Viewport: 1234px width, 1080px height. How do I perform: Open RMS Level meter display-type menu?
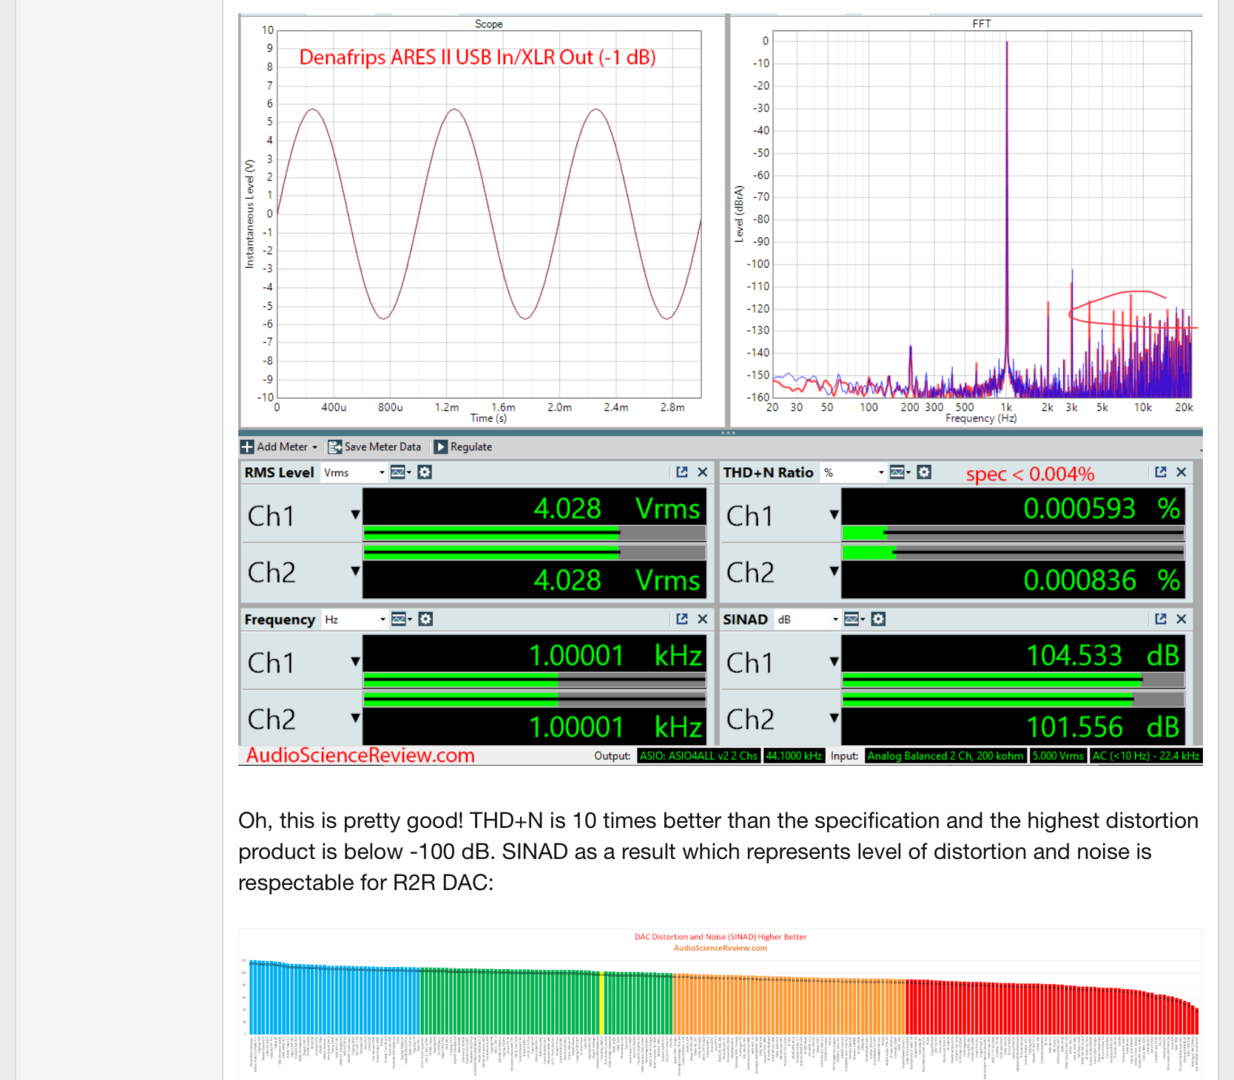(x=400, y=472)
